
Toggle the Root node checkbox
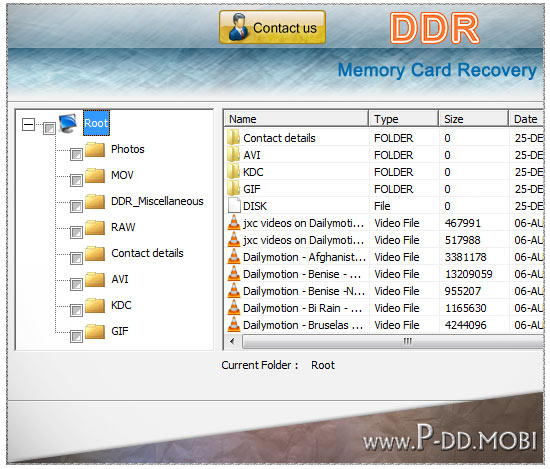pyautogui.click(x=49, y=128)
